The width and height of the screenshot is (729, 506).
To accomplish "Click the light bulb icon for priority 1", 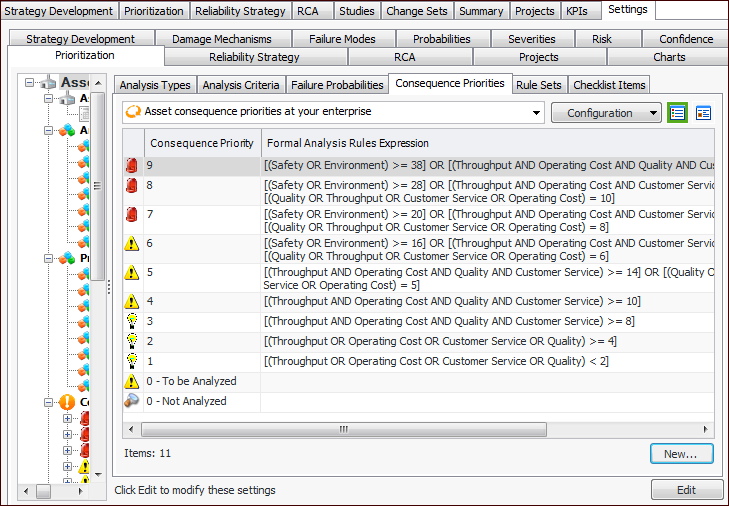I will [x=132, y=361].
